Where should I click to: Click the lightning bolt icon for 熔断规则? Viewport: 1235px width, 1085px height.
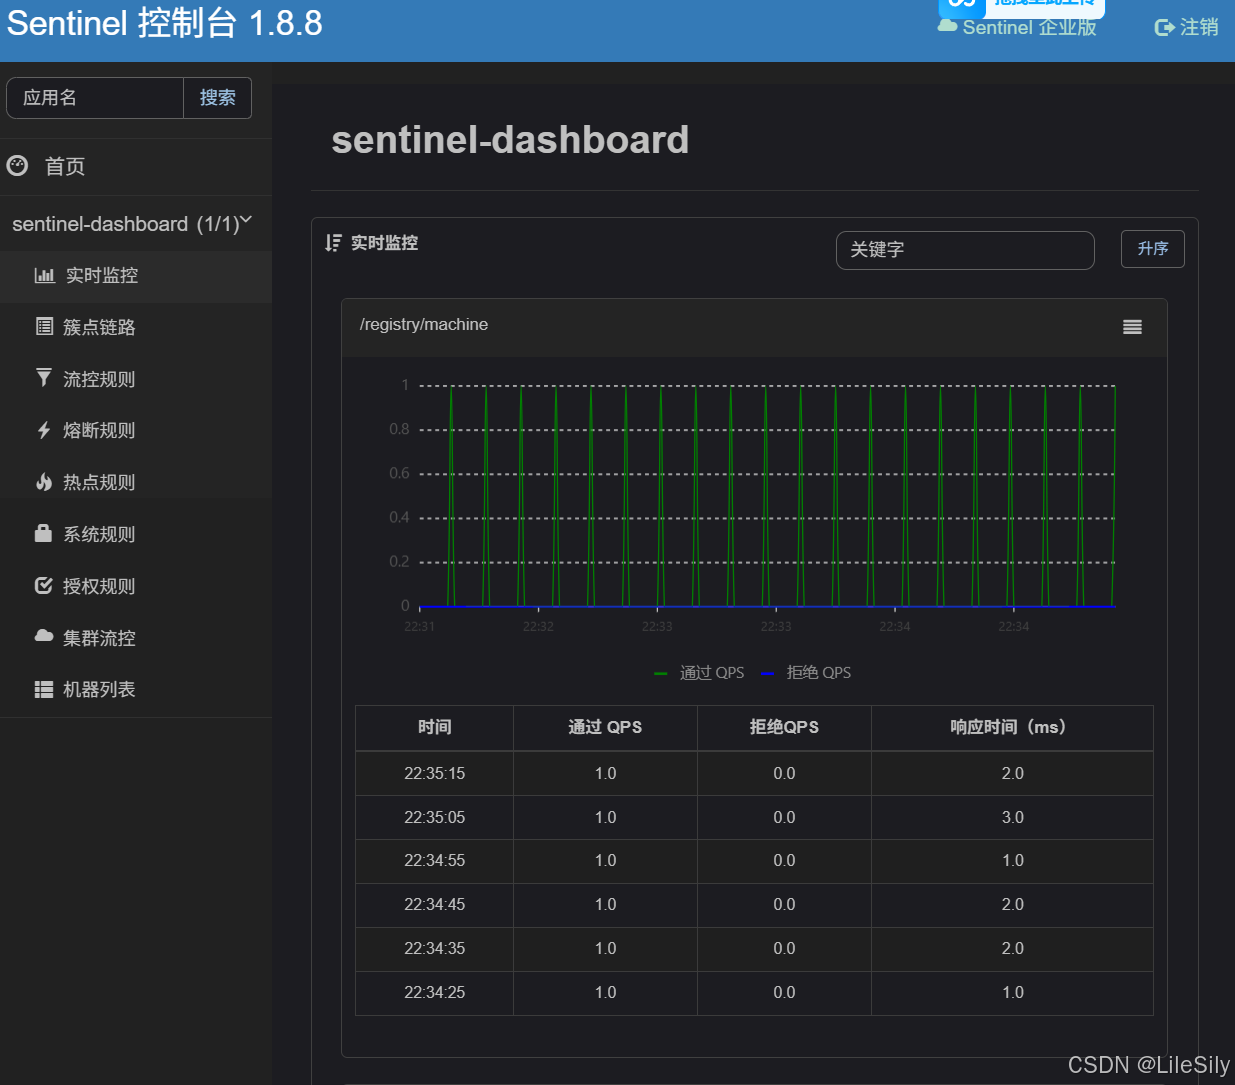(44, 430)
